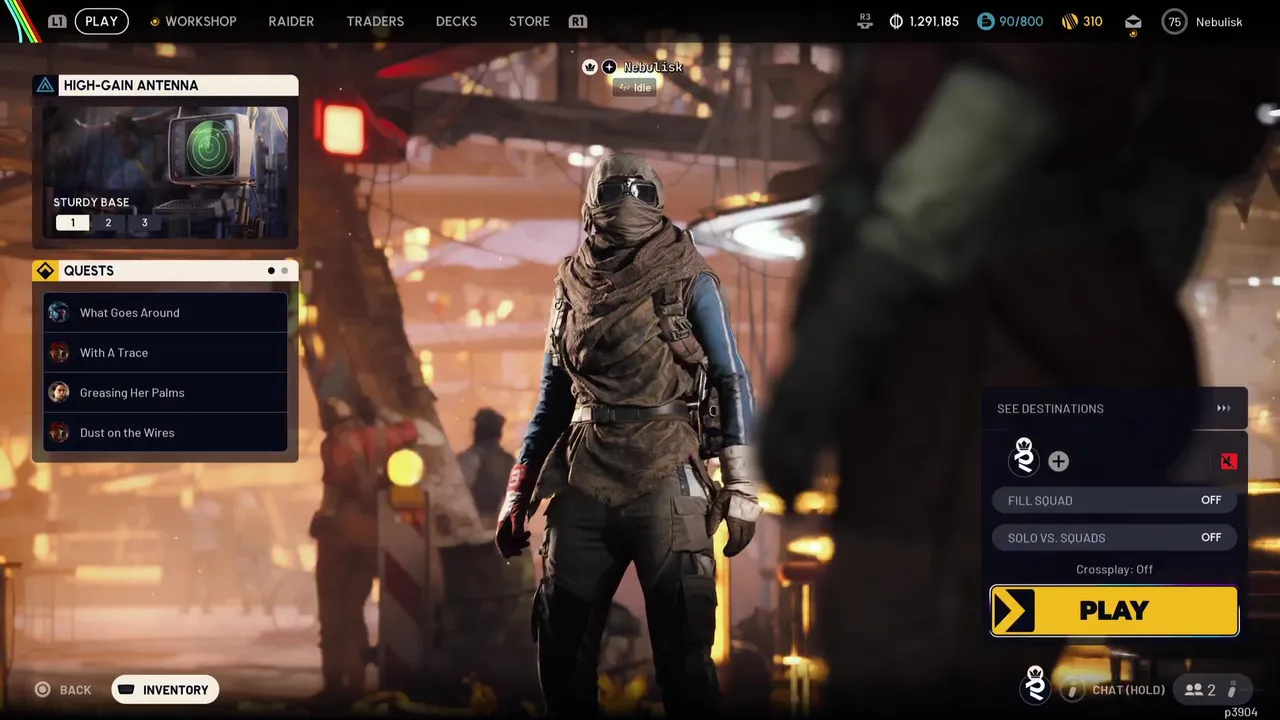1280x720 pixels.
Task: Click the crown leader icon above character
Action: (590, 67)
